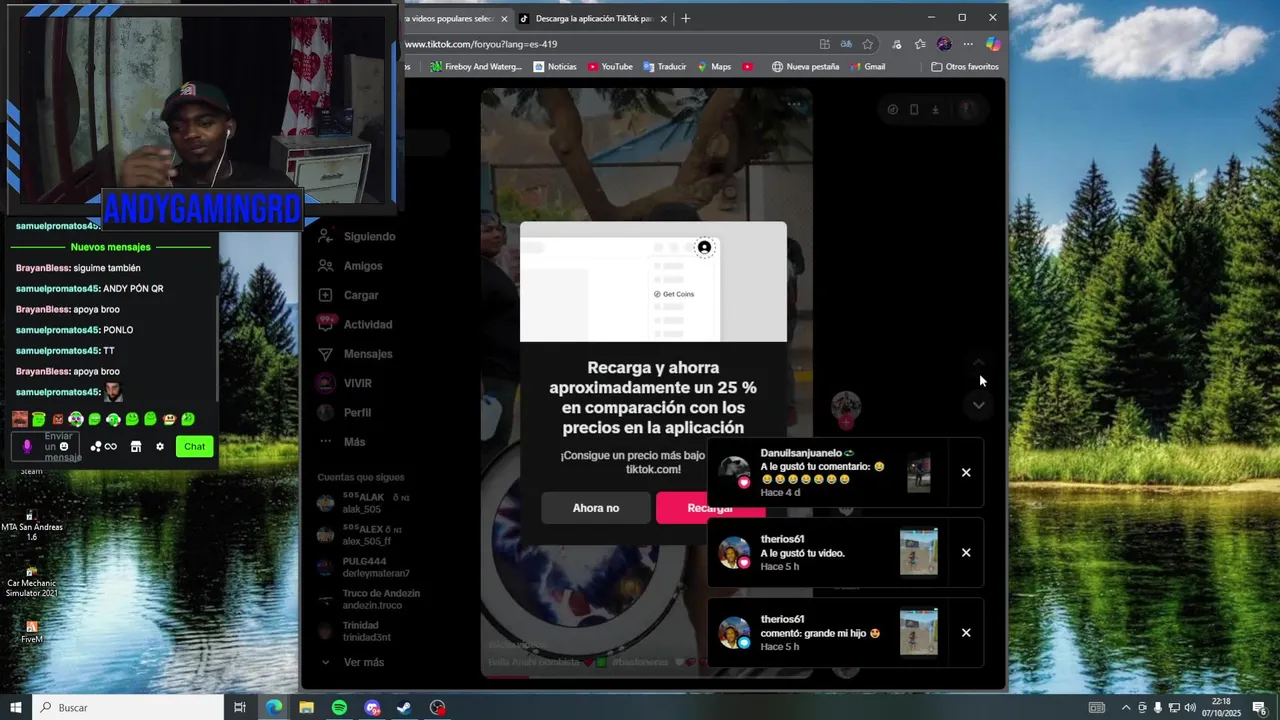Open followed account PULG444 derleymateran7

(364, 567)
